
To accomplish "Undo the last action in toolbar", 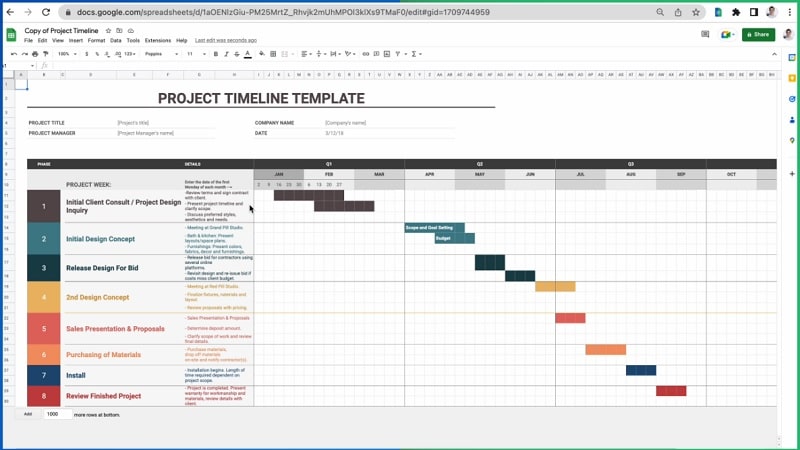I will click(14, 54).
